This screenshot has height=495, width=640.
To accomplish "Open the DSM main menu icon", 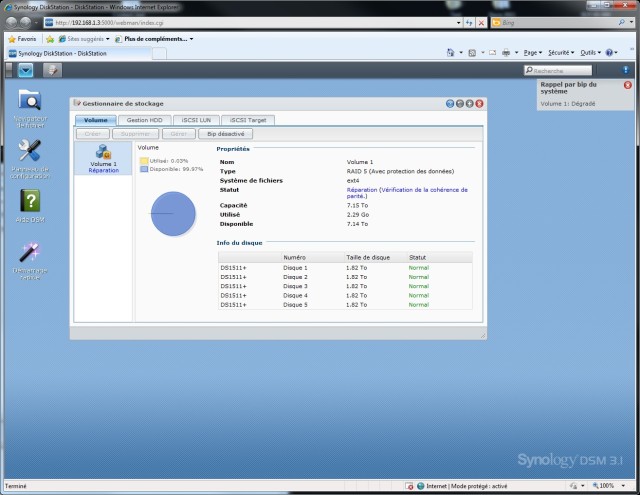I will (25, 70).
